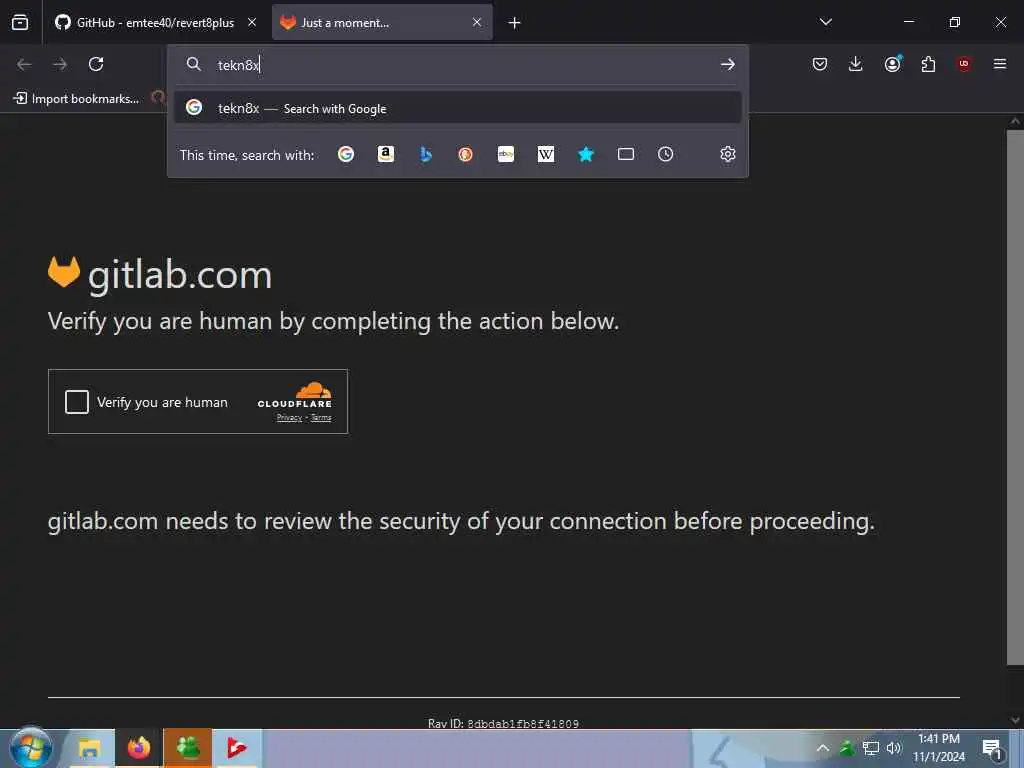Open the Firefox View tab manager icon

click(x=20, y=22)
